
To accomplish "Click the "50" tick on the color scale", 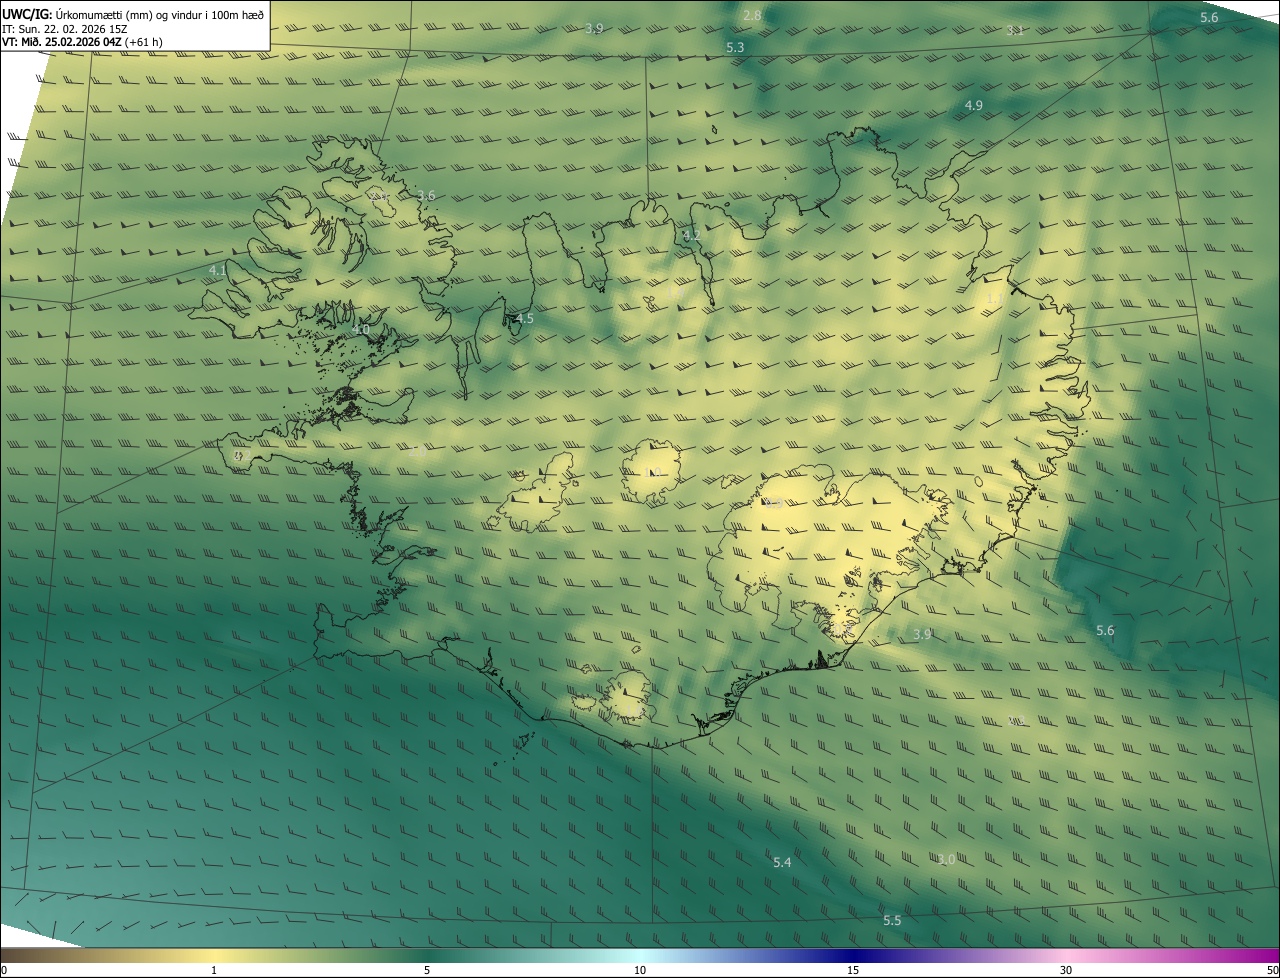I will [1272, 970].
